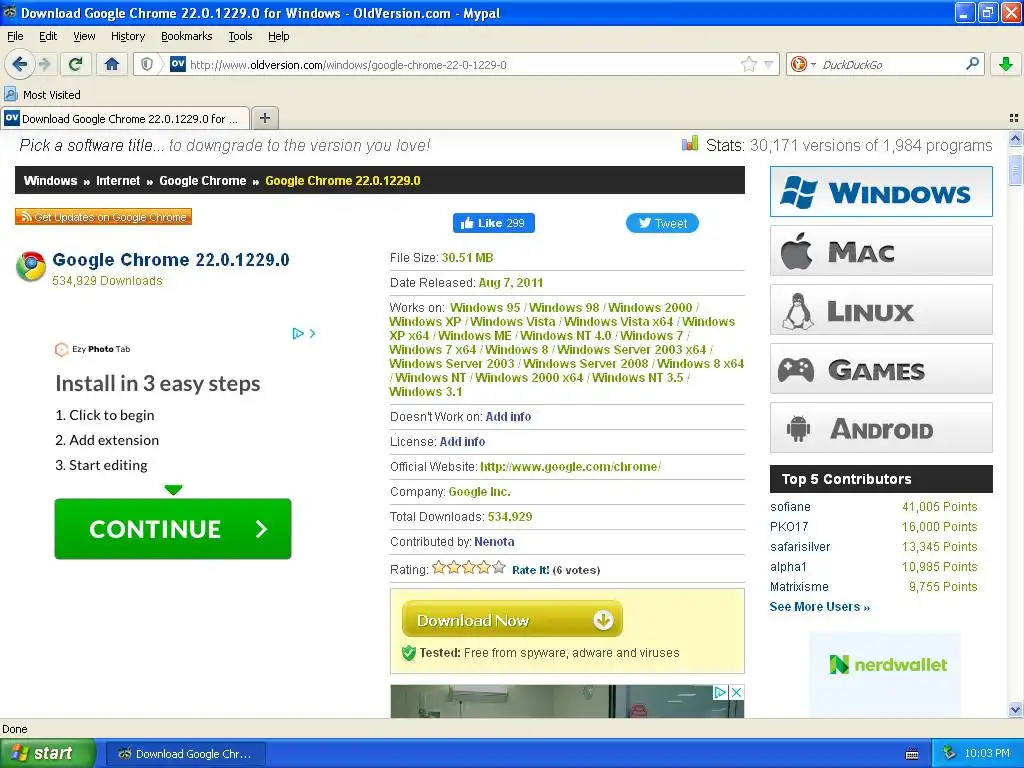The image size is (1024, 768).
Task: Click the fifth rating star
Action: point(499,568)
